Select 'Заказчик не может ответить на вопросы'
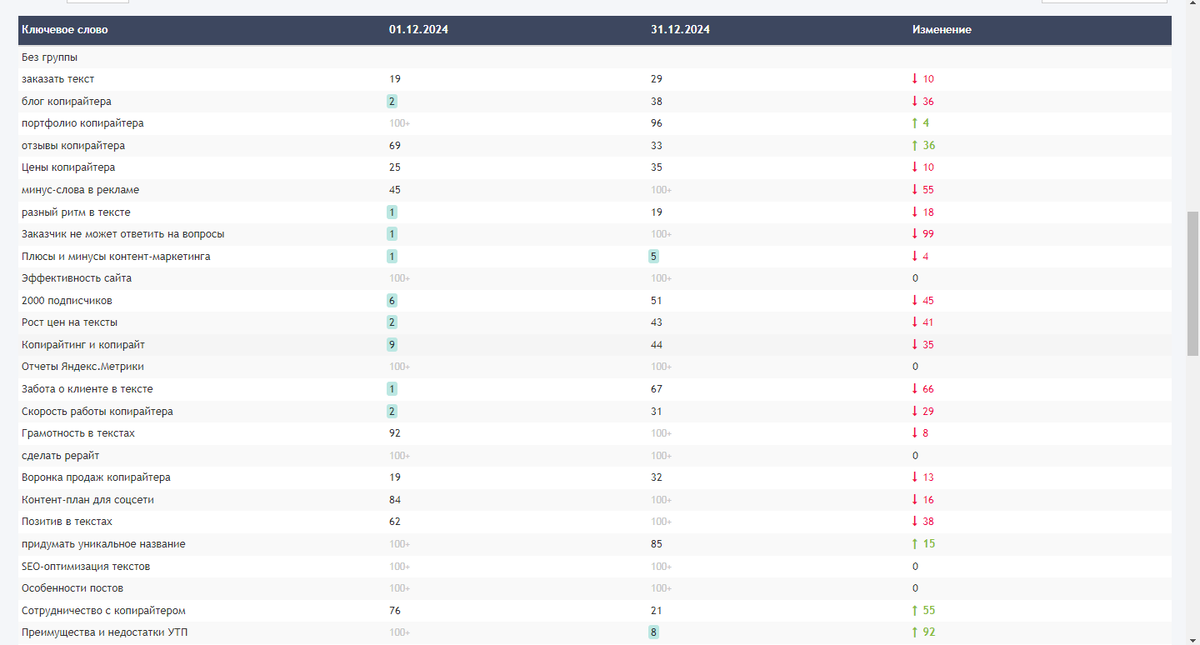1200x645 pixels. coord(122,234)
